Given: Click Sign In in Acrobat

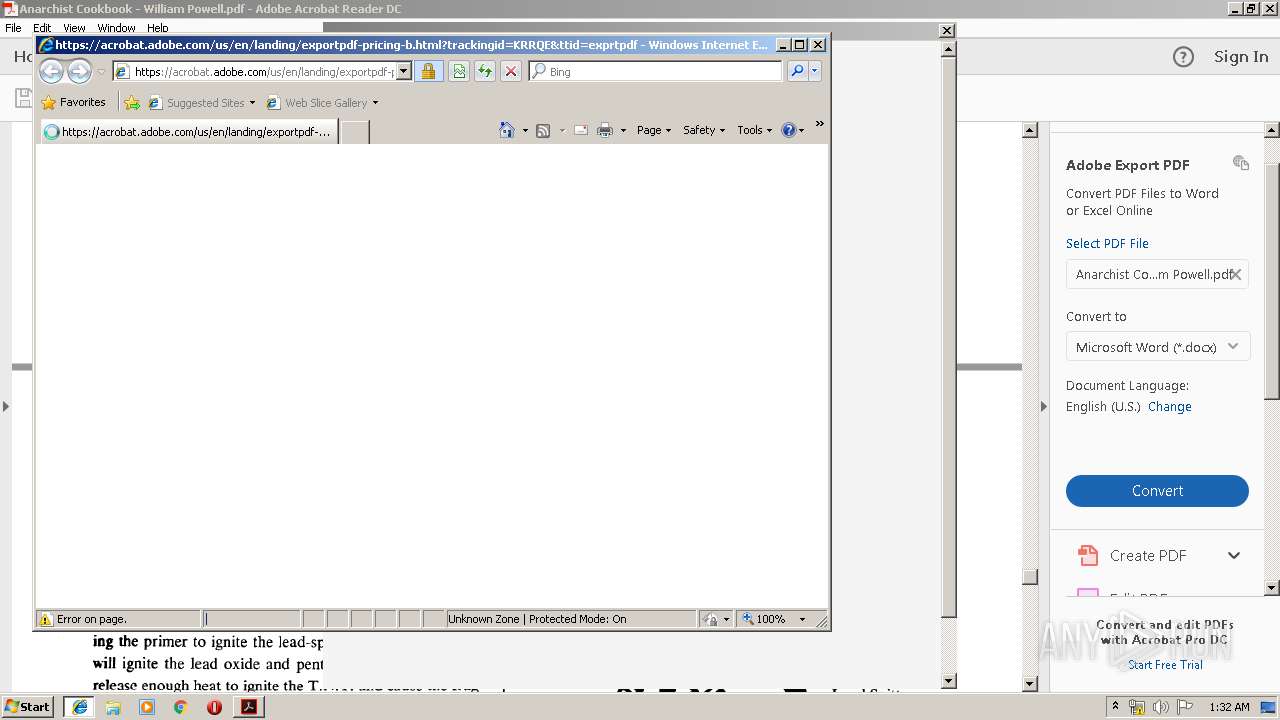Looking at the screenshot, I should coord(1241,56).
